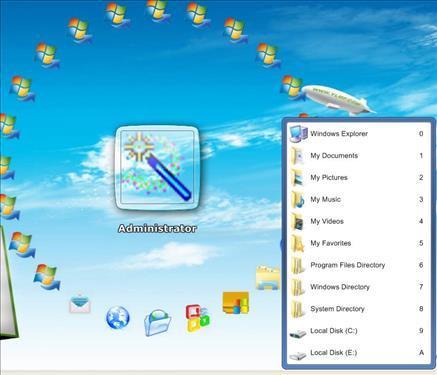Launch the blue globe browser icon
The image size is (437, 375).
tap(118, 317)
